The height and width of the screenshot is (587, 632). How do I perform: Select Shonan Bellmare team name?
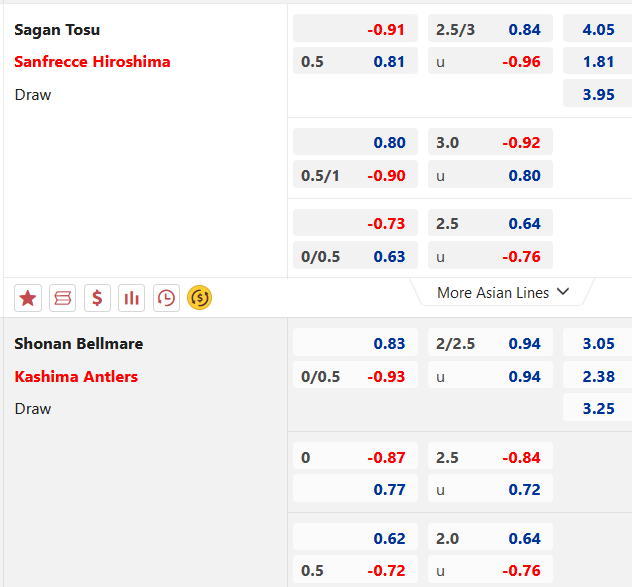tap(79, 343)
